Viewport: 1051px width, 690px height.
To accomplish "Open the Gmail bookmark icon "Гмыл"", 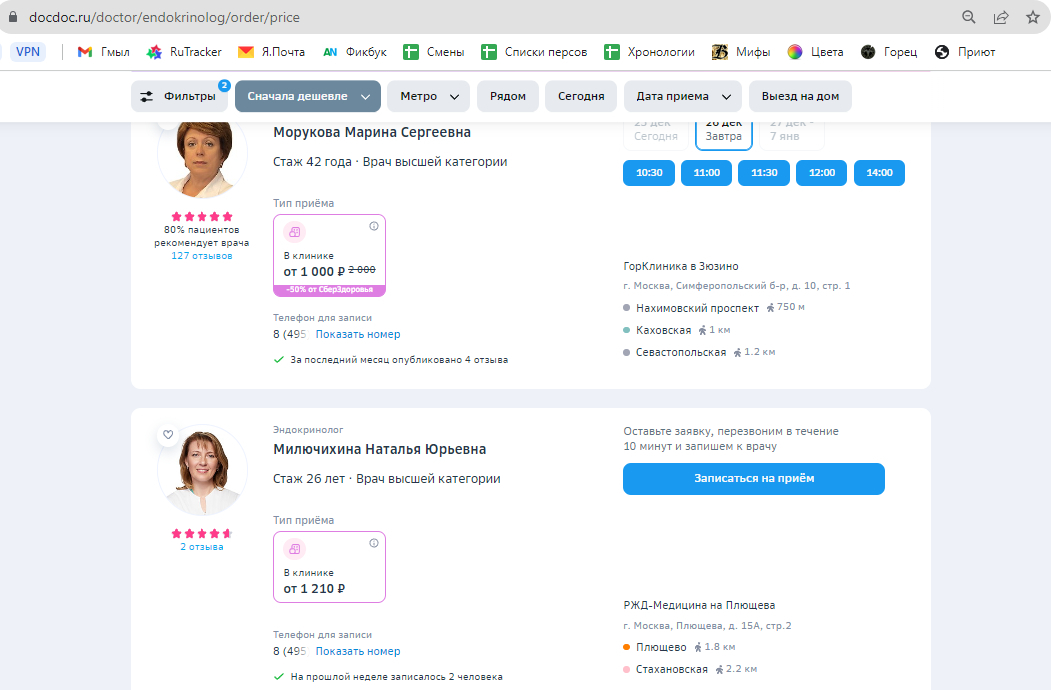I will [x=84, y=52].
